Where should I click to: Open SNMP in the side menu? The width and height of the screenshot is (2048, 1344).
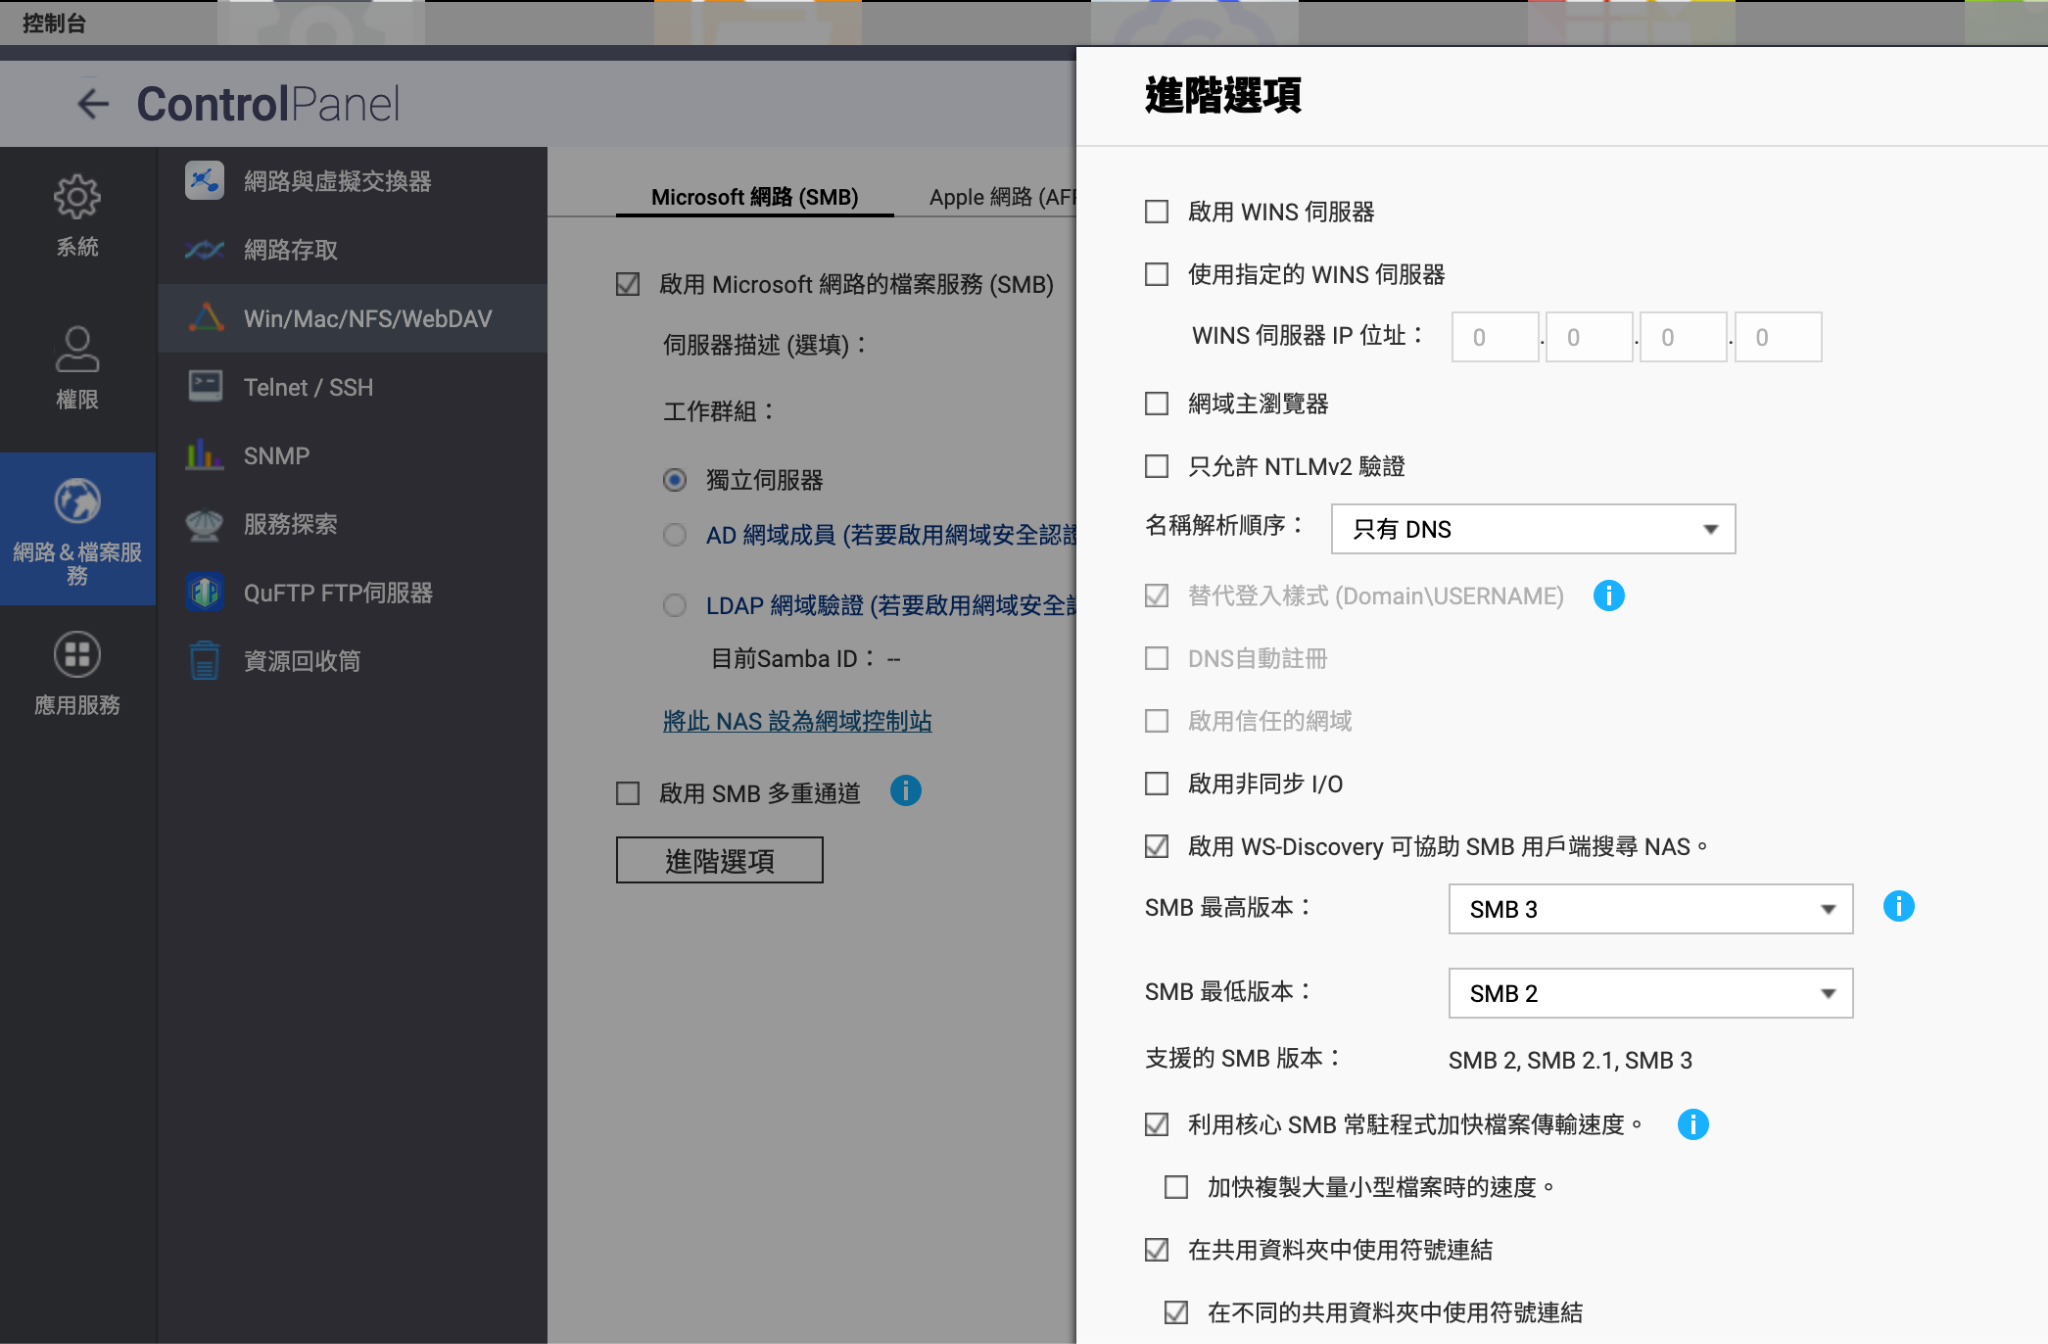pyautogui.click(x=276, y=456)
